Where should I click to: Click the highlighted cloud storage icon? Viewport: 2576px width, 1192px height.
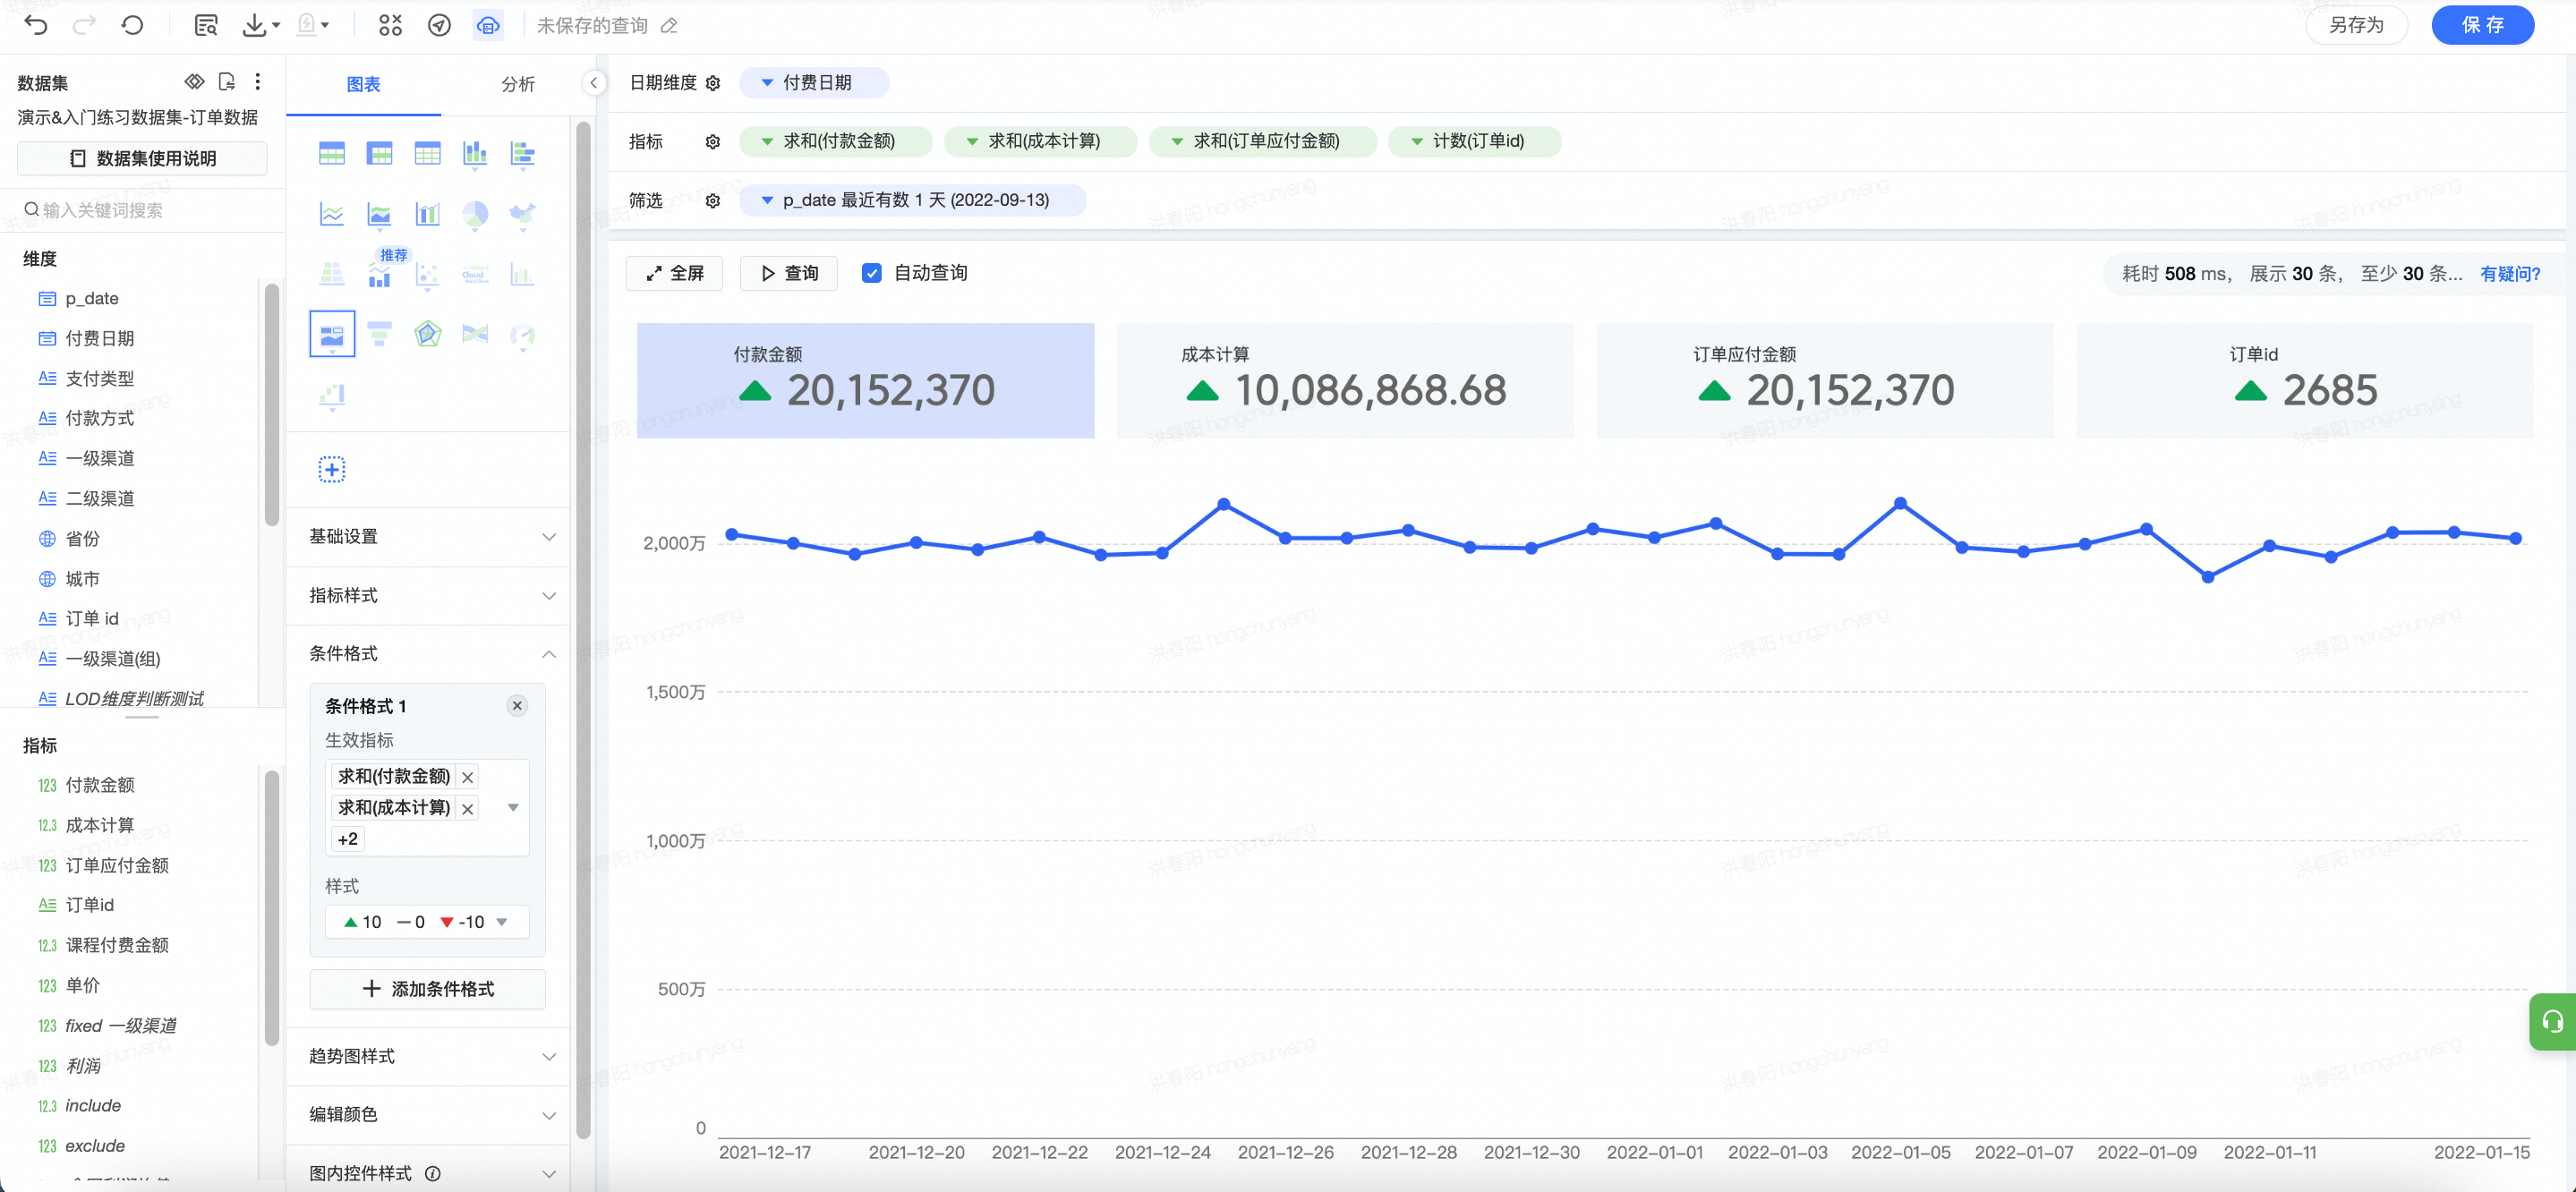click(488, 25)
